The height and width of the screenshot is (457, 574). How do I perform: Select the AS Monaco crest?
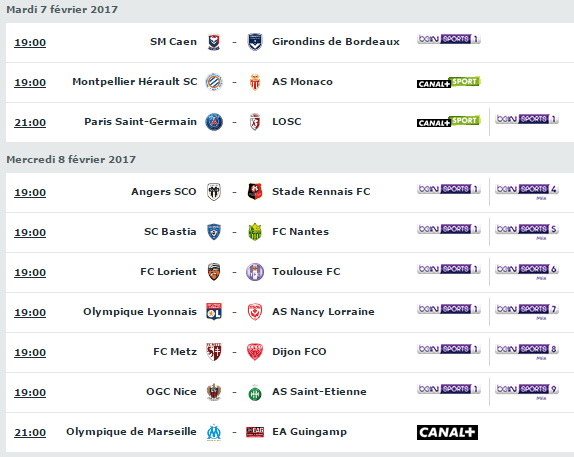pos(255,82)
